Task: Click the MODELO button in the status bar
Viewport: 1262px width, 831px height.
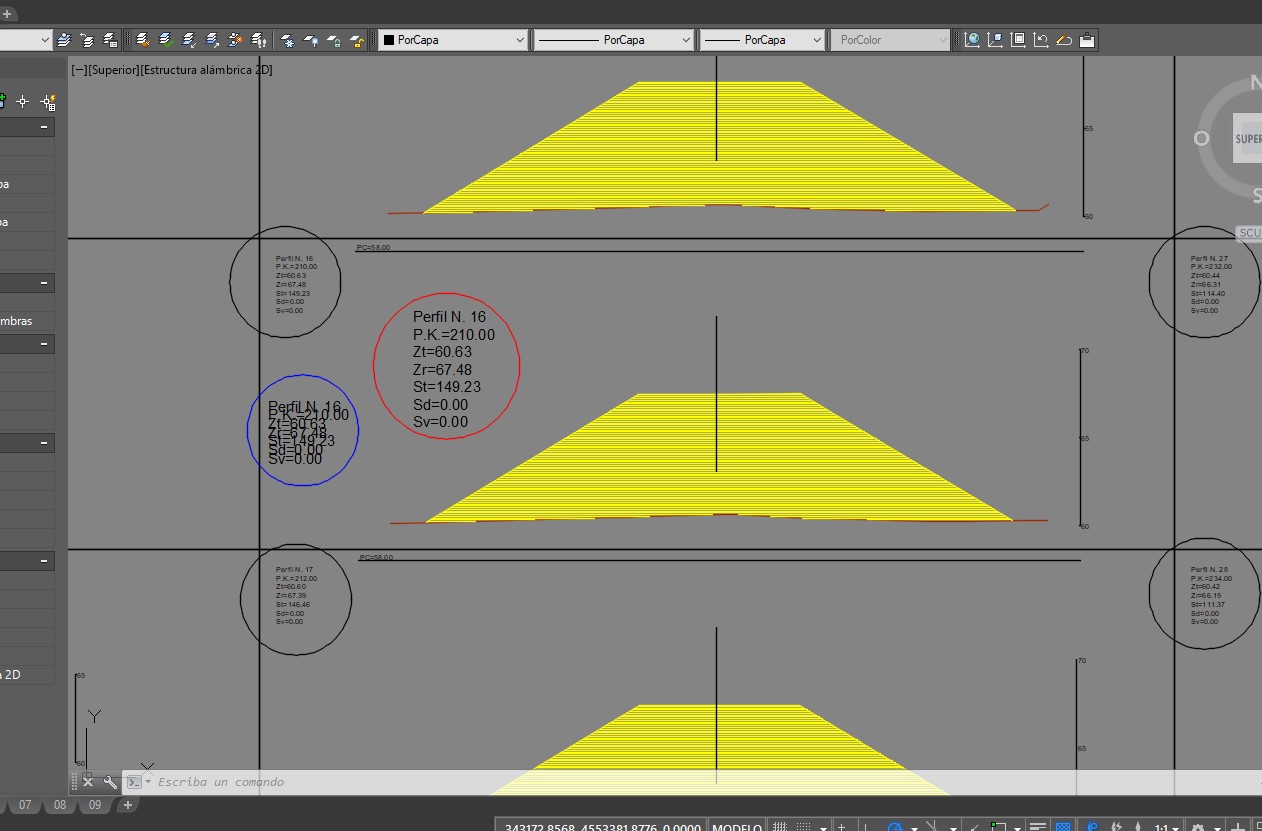Action: point(736,828)
